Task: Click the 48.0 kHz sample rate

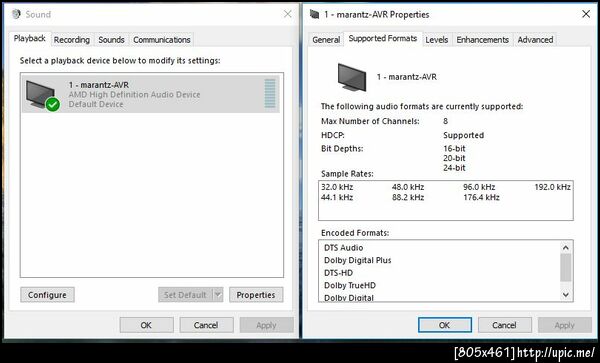Action: click(x=408, y=187)
